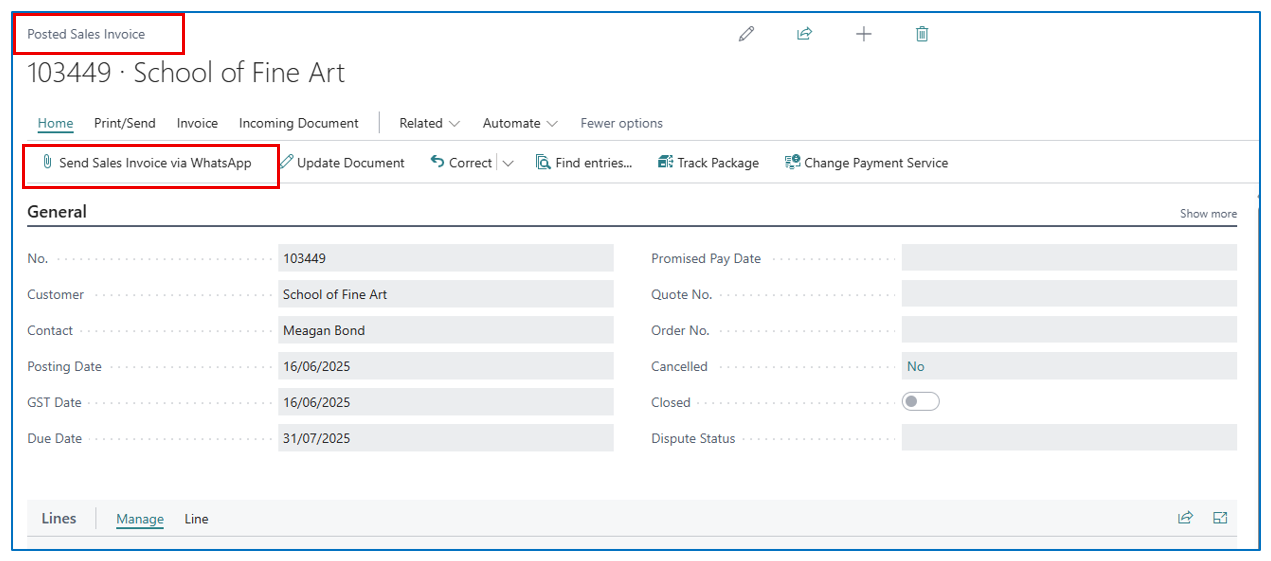
Task: Click the plus icon to create new
Action: coord(864,34)
